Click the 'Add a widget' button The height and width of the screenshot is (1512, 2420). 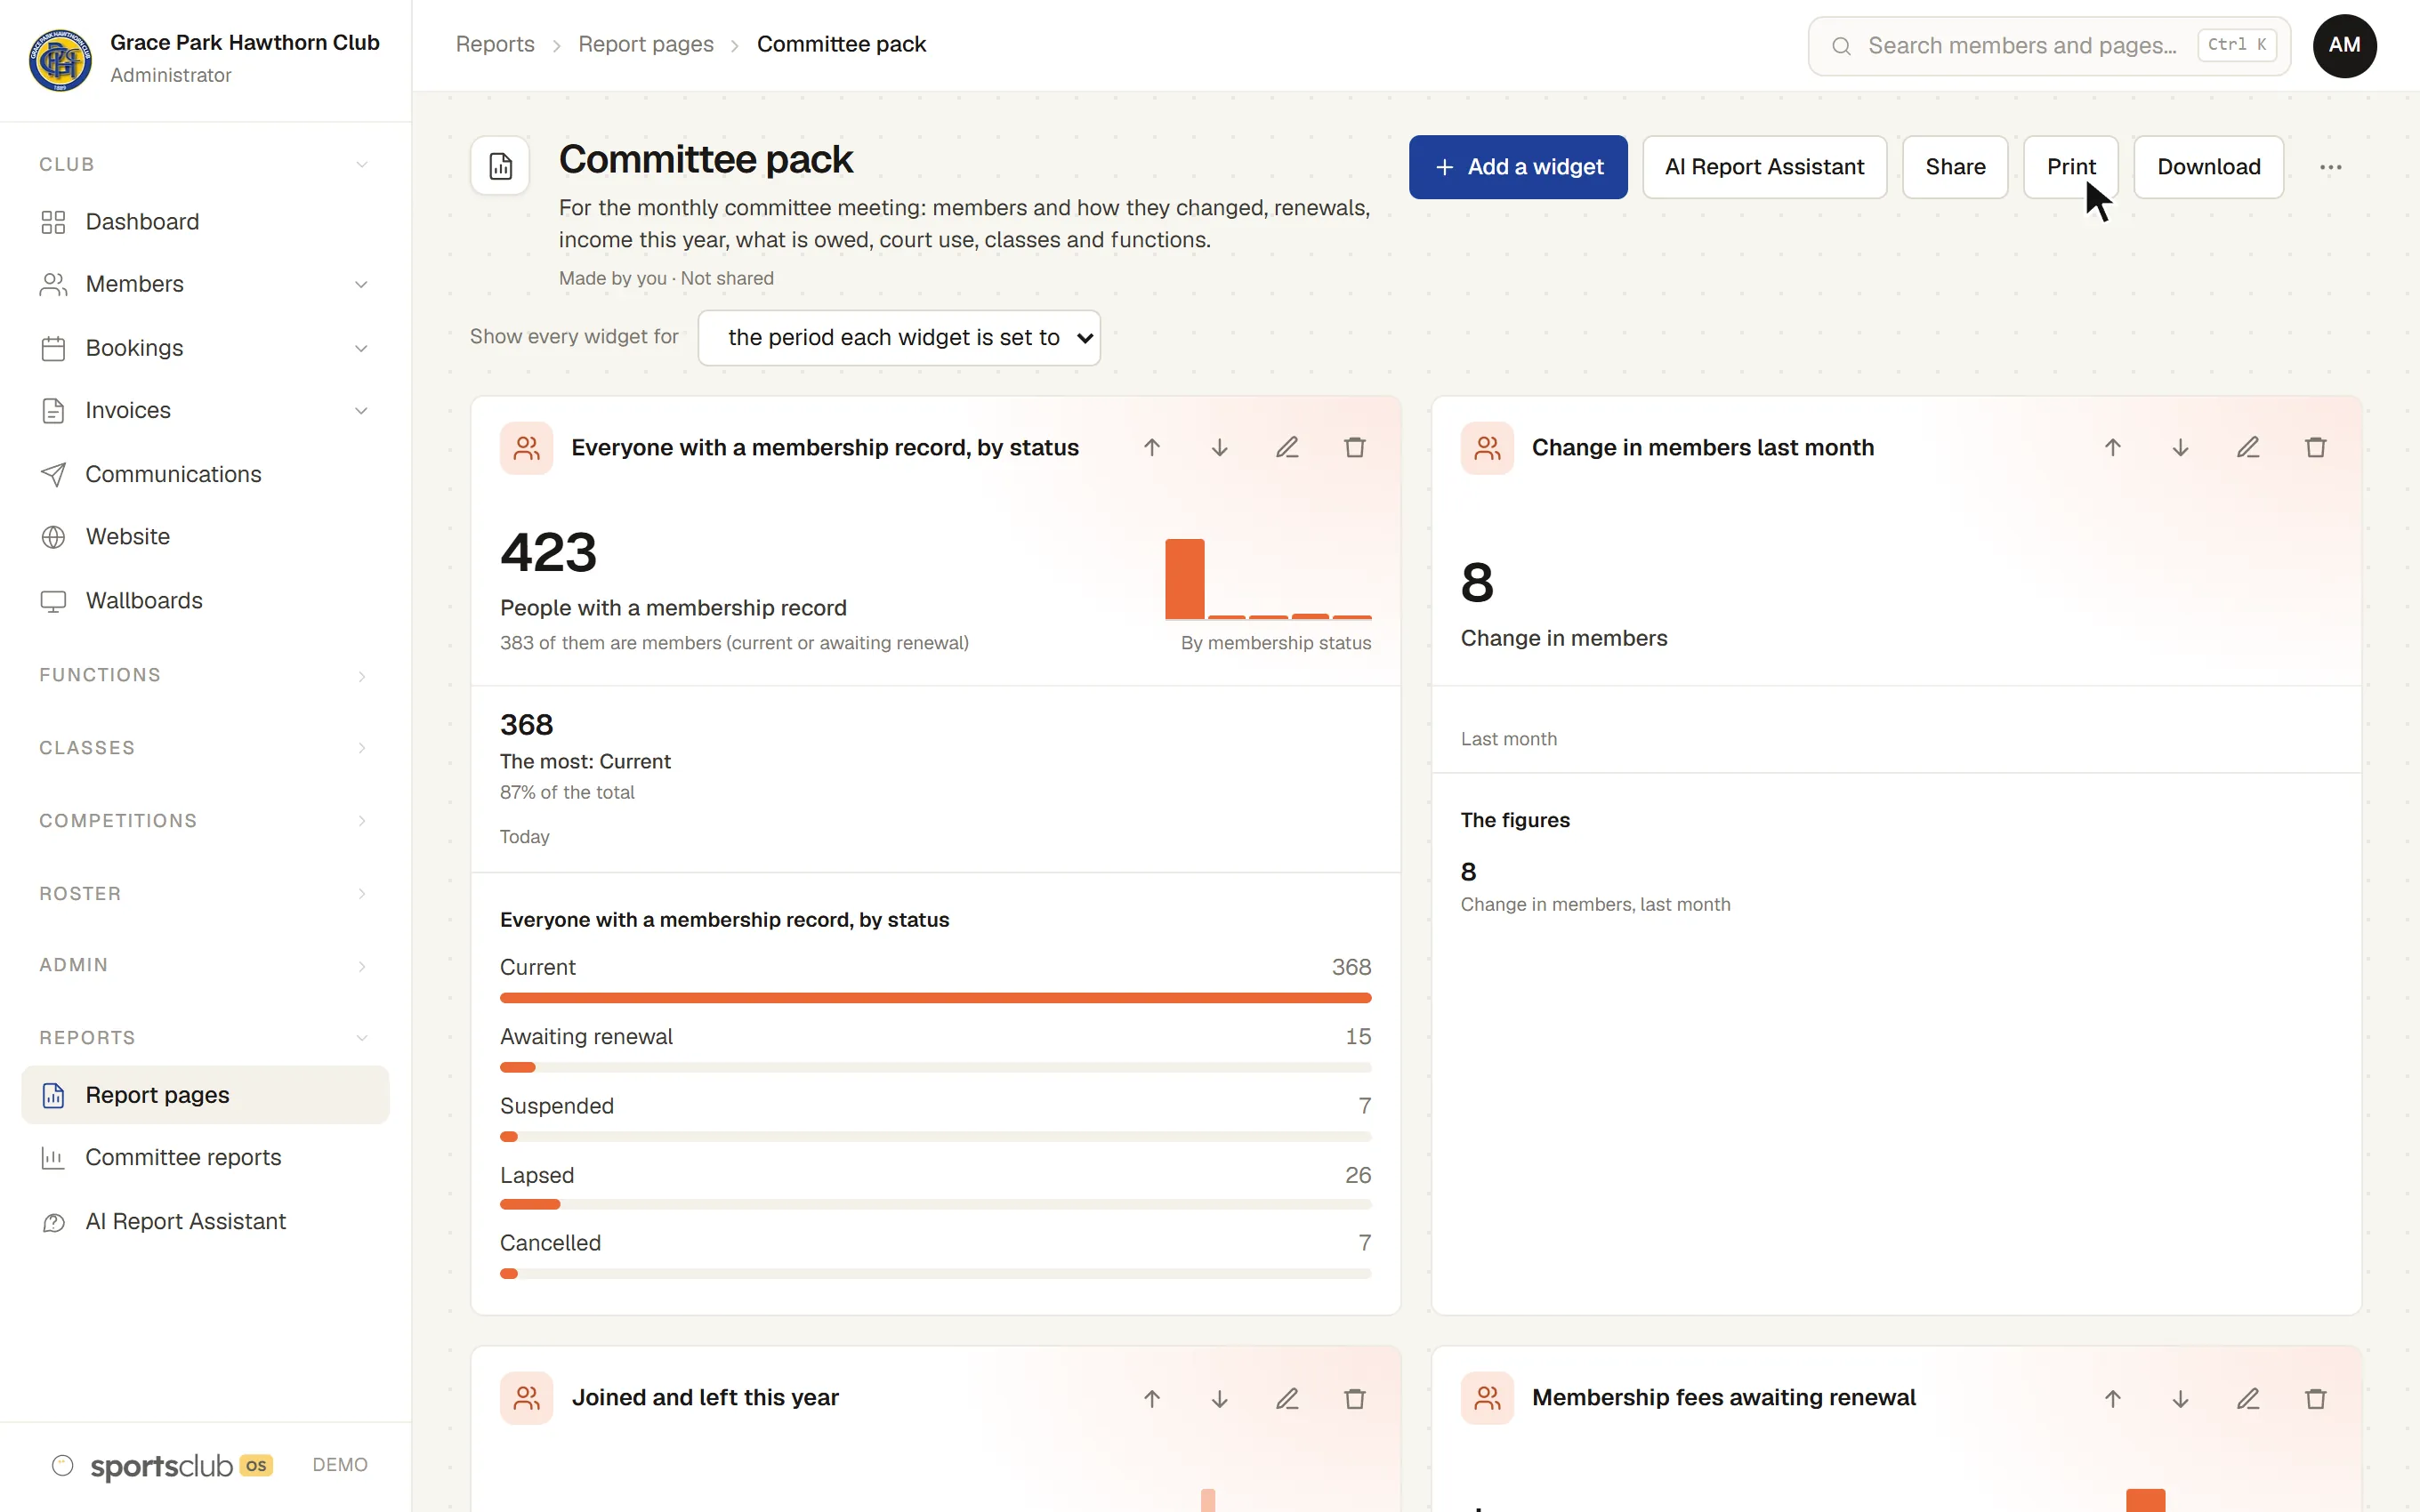coord(1518,167)
